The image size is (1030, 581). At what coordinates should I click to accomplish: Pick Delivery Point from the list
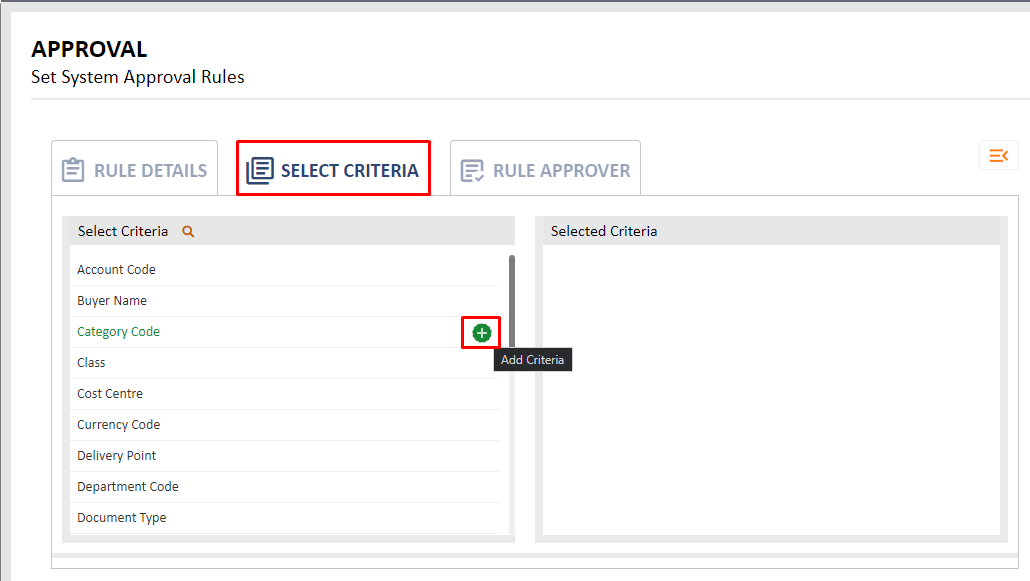point(284,455)
